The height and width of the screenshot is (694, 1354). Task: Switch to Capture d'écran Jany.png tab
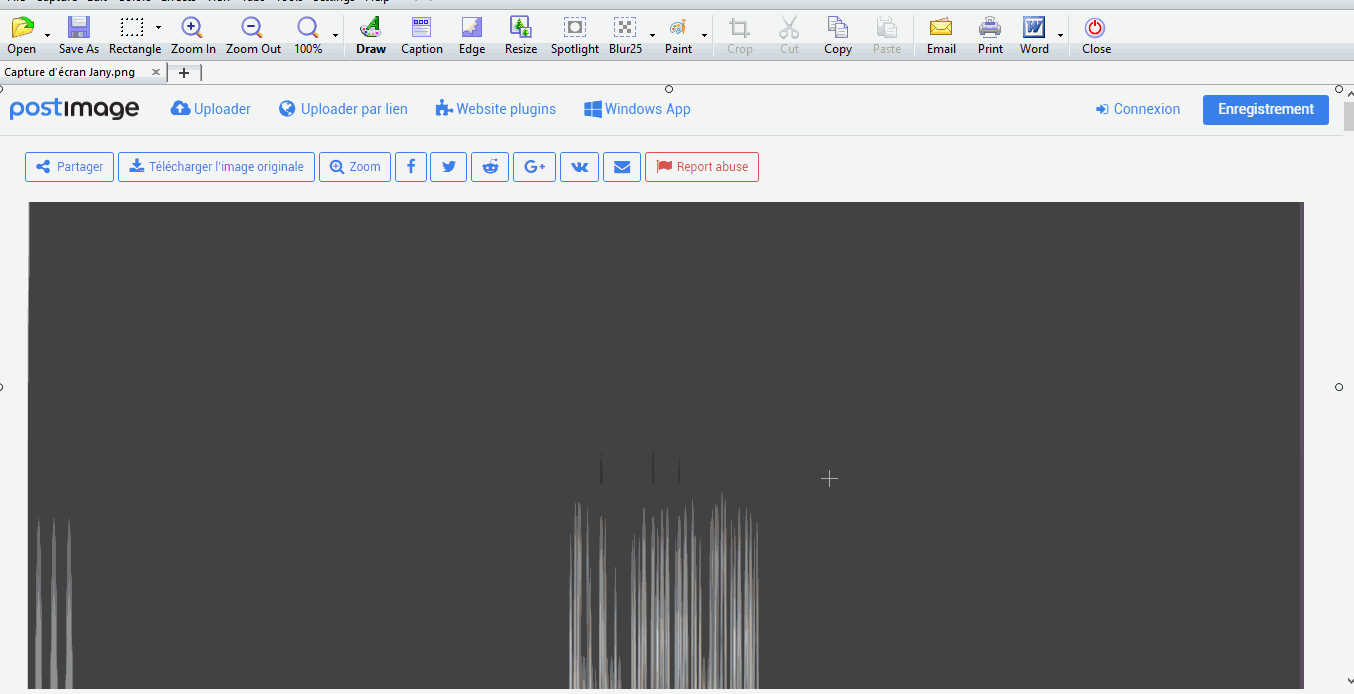click(70, 72)
